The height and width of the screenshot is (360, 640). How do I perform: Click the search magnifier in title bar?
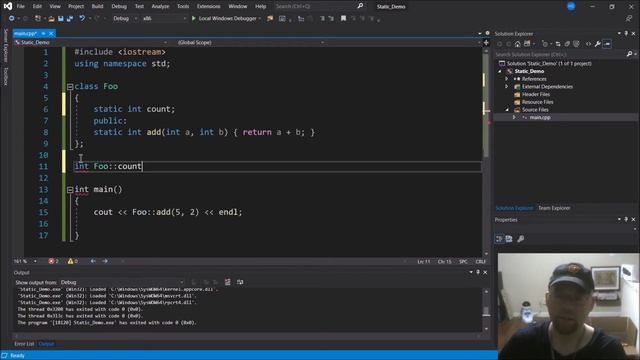click(x=360, y=6)
